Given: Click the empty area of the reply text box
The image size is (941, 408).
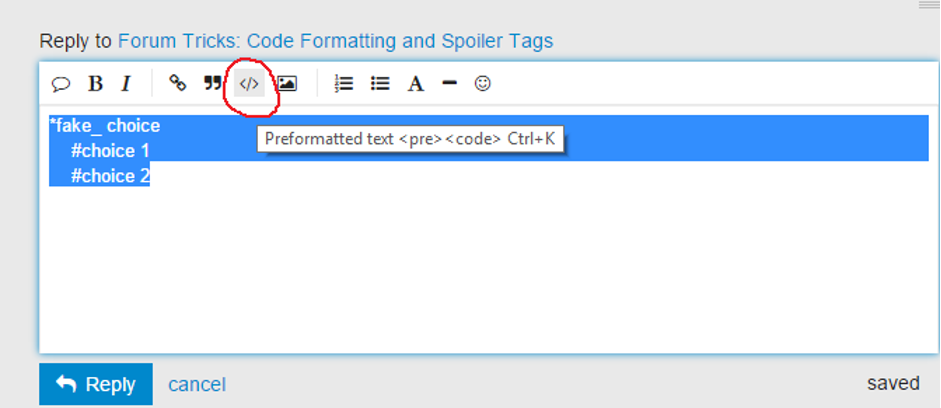Looking at the screenshot, I should (x=480, y=270).
